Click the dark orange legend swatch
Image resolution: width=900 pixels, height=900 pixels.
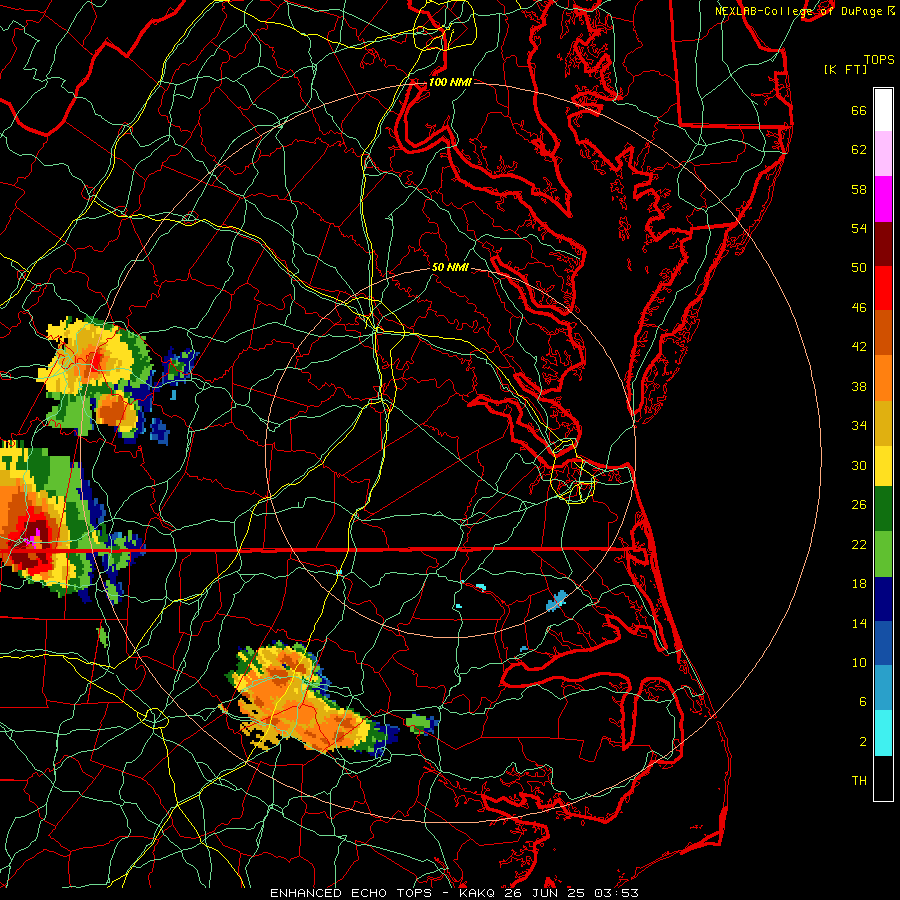[x=883, y=333]
